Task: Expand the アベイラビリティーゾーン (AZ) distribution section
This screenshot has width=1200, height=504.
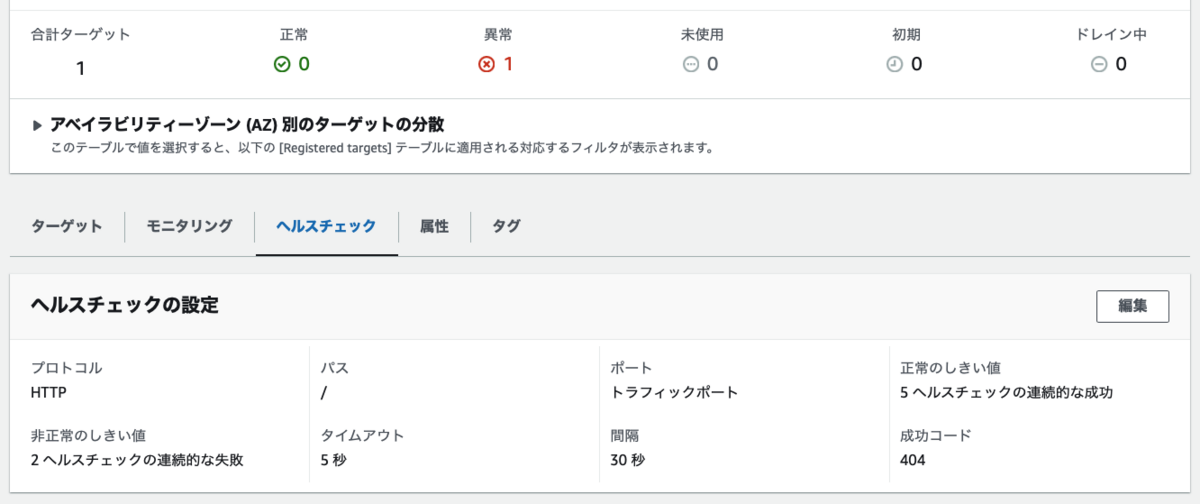Action: click(38, 125)
